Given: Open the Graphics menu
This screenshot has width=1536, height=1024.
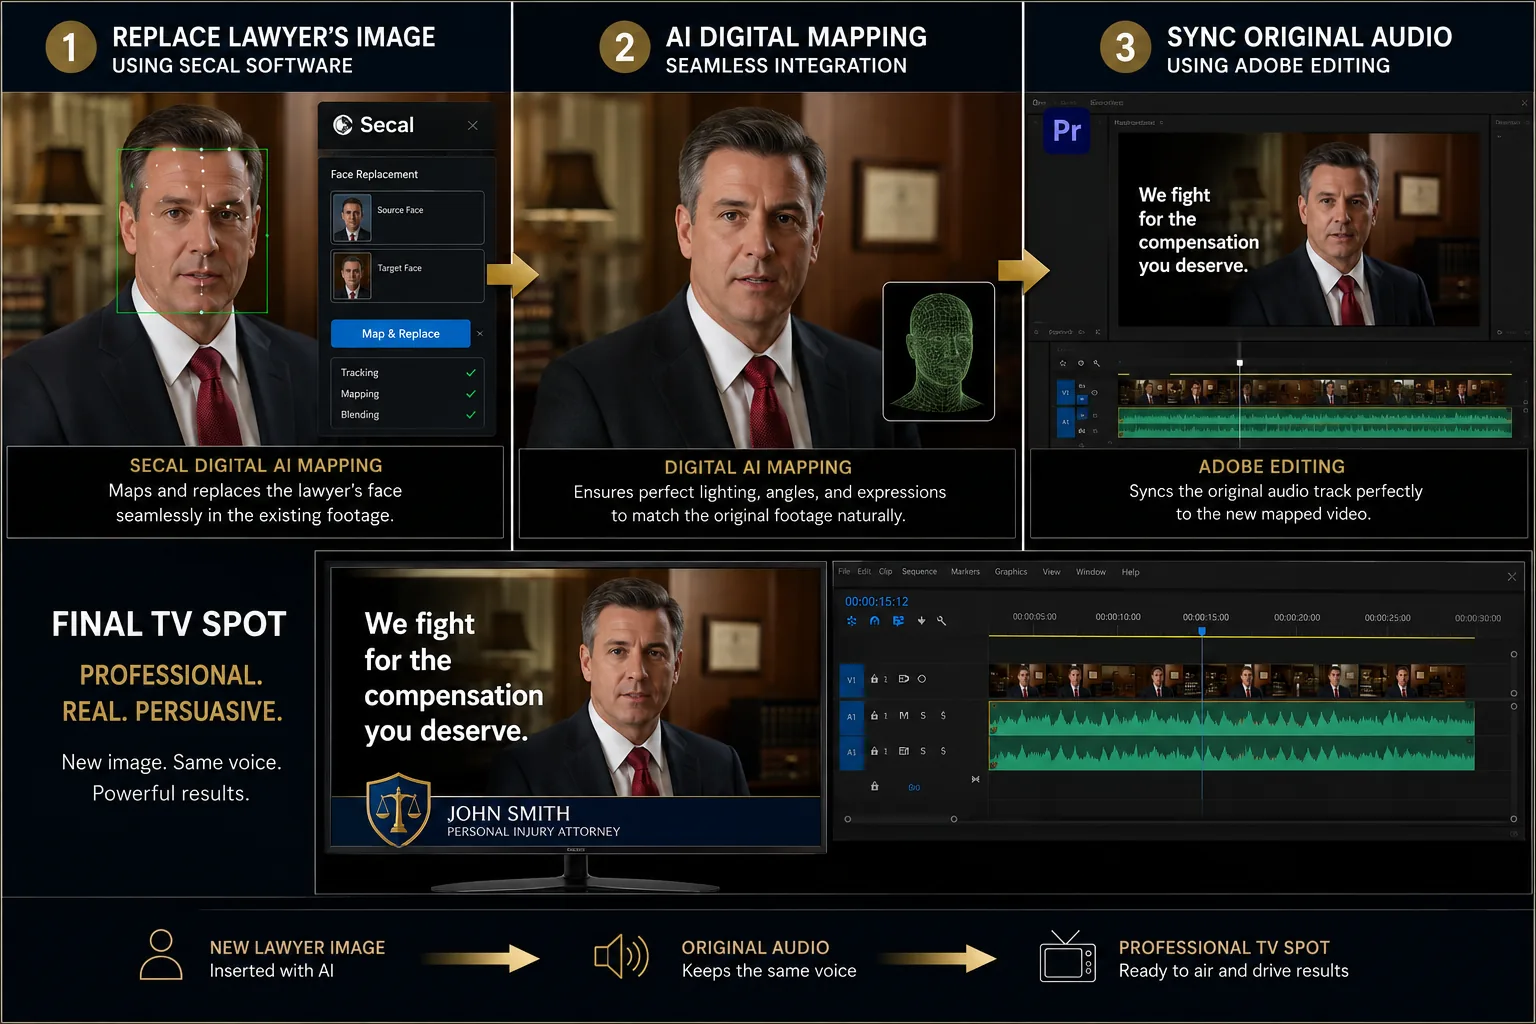Looking at the screenshot, I should point(1011,572).
